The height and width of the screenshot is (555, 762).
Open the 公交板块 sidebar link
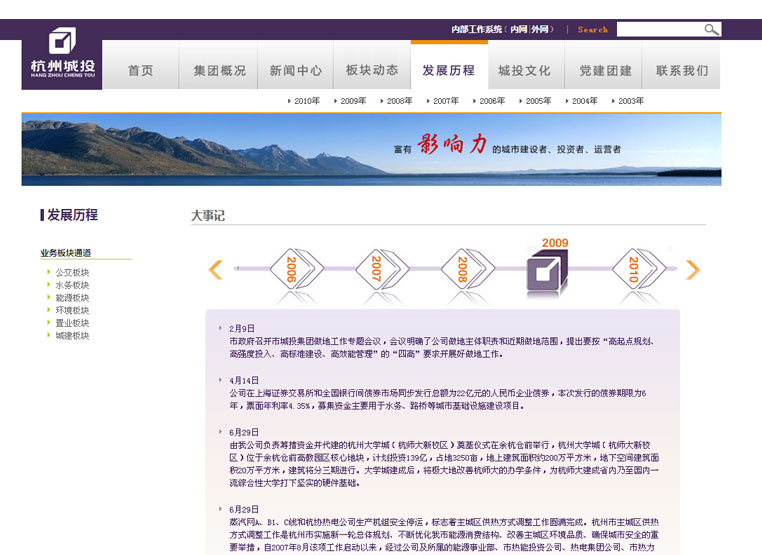[72, 272]
